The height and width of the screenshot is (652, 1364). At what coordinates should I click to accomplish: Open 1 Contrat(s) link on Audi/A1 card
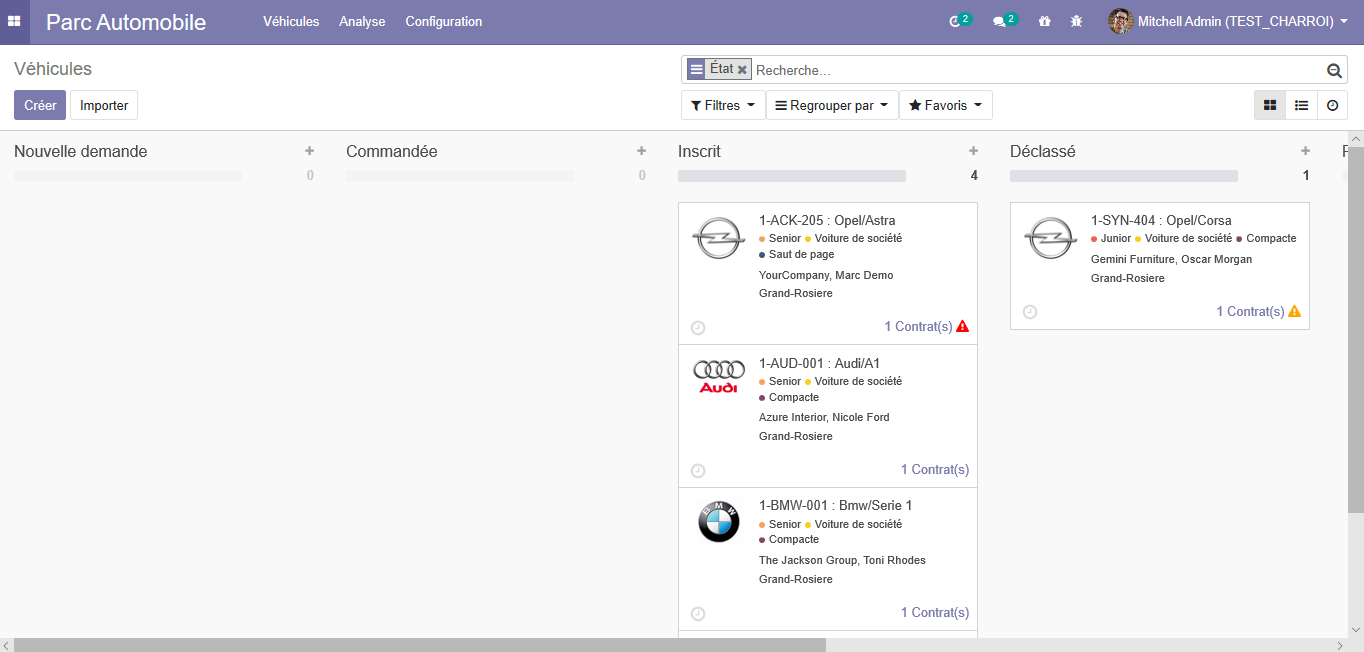[934, 470]
